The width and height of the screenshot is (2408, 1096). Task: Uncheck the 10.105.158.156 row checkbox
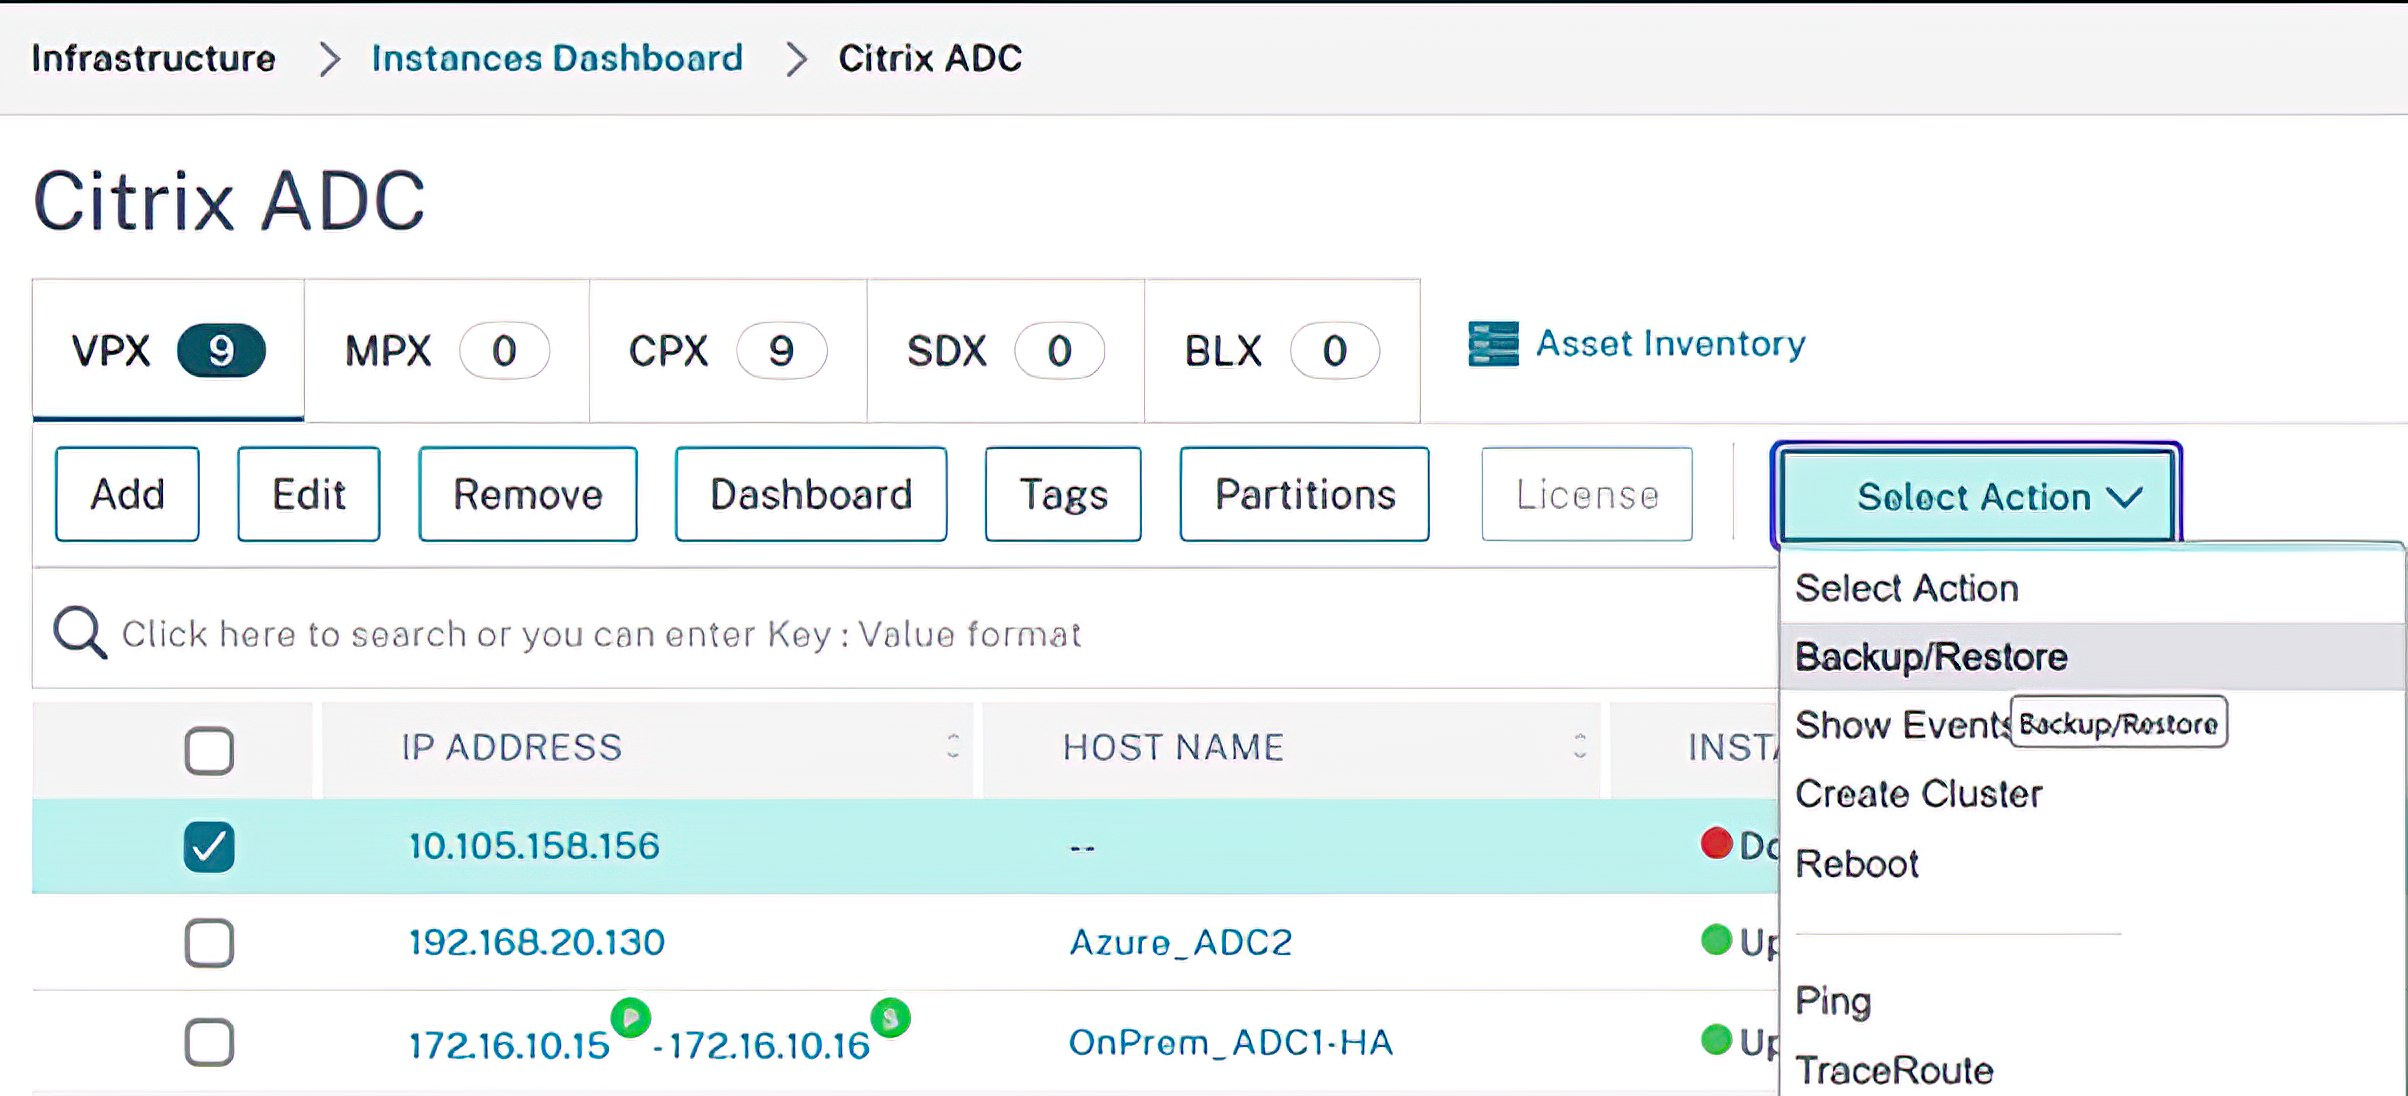(209, 847)
